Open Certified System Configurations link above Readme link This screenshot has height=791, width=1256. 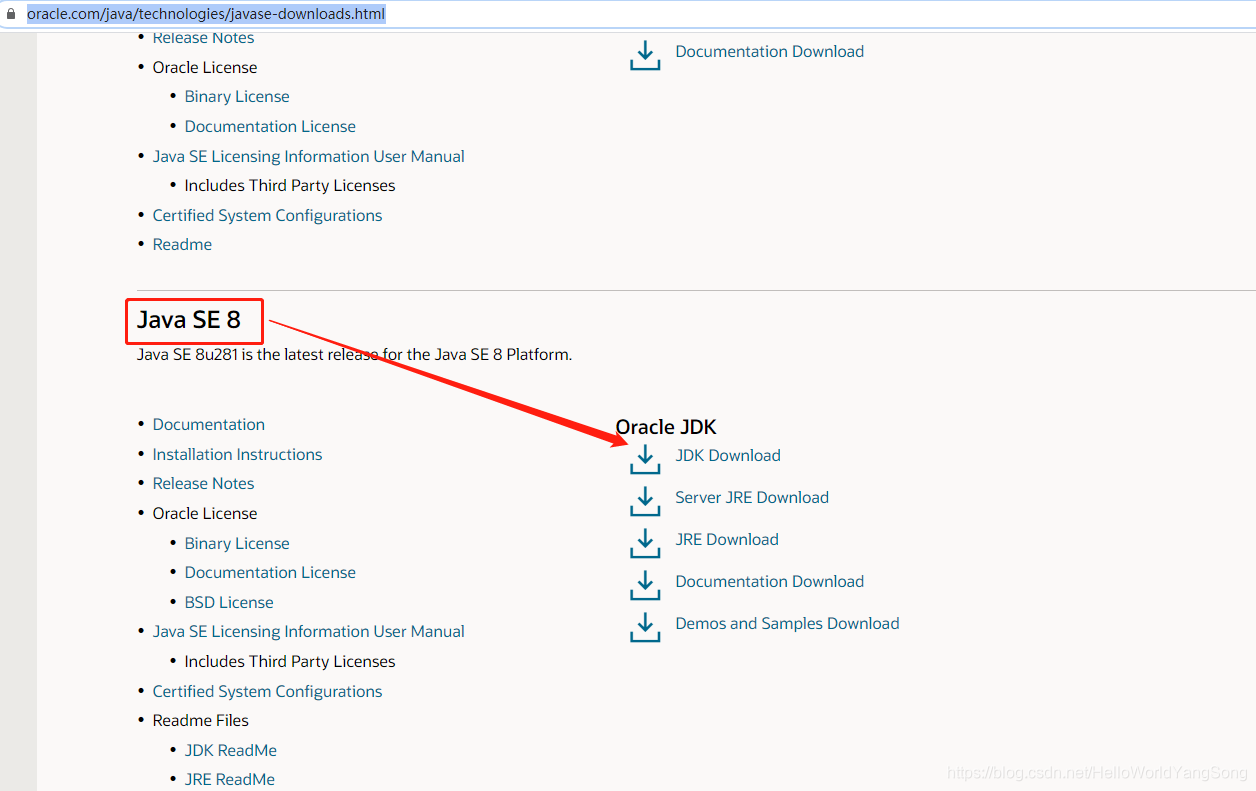tap(267, 215)
